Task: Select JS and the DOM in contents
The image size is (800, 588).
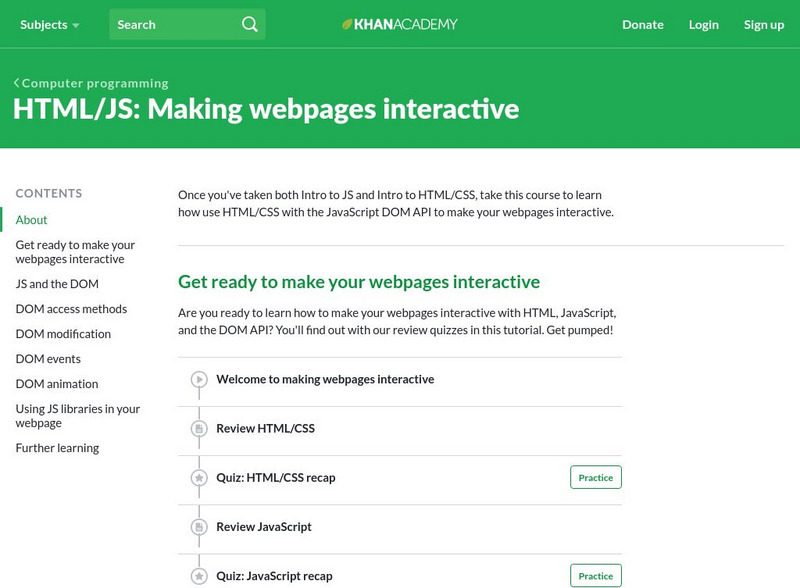Action: tap(57, 284)
